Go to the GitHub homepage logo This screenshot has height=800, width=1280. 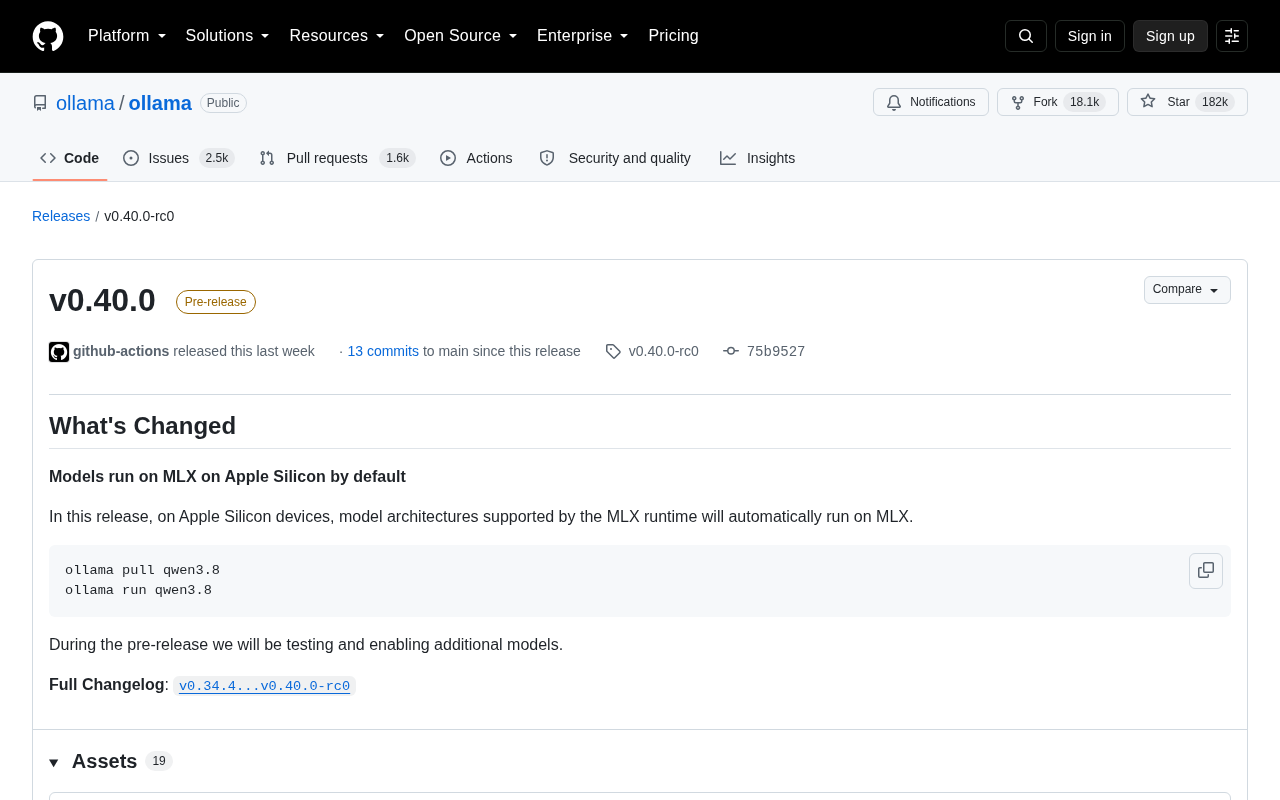(x=48, y=36)
